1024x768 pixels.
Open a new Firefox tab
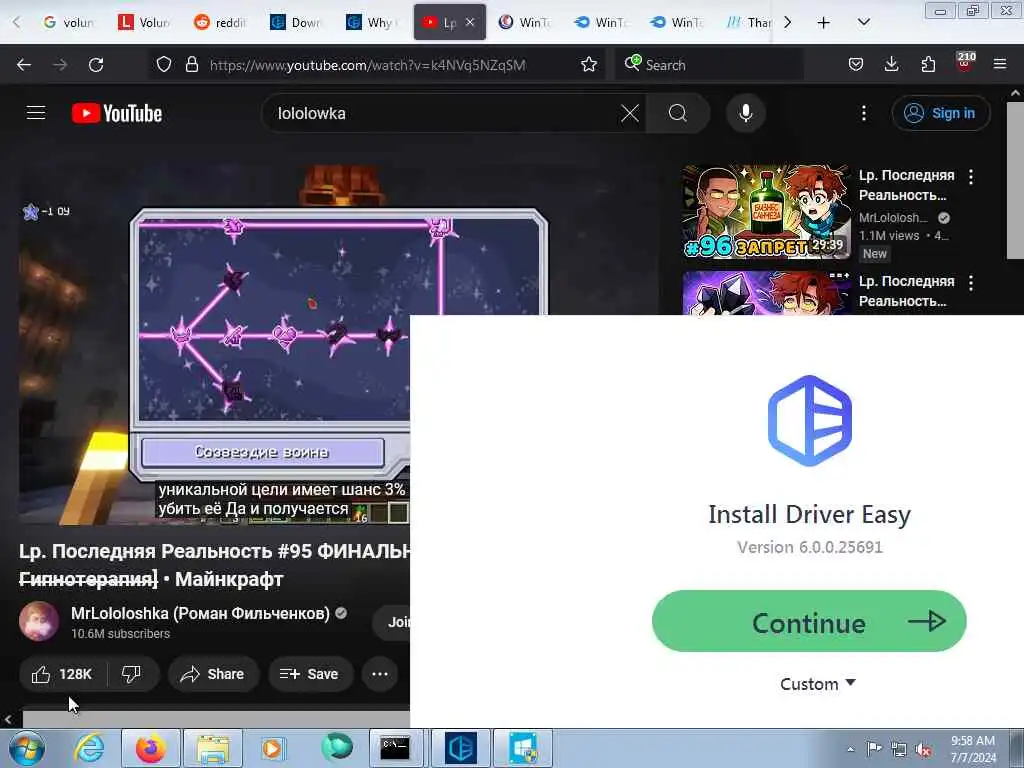824,23
